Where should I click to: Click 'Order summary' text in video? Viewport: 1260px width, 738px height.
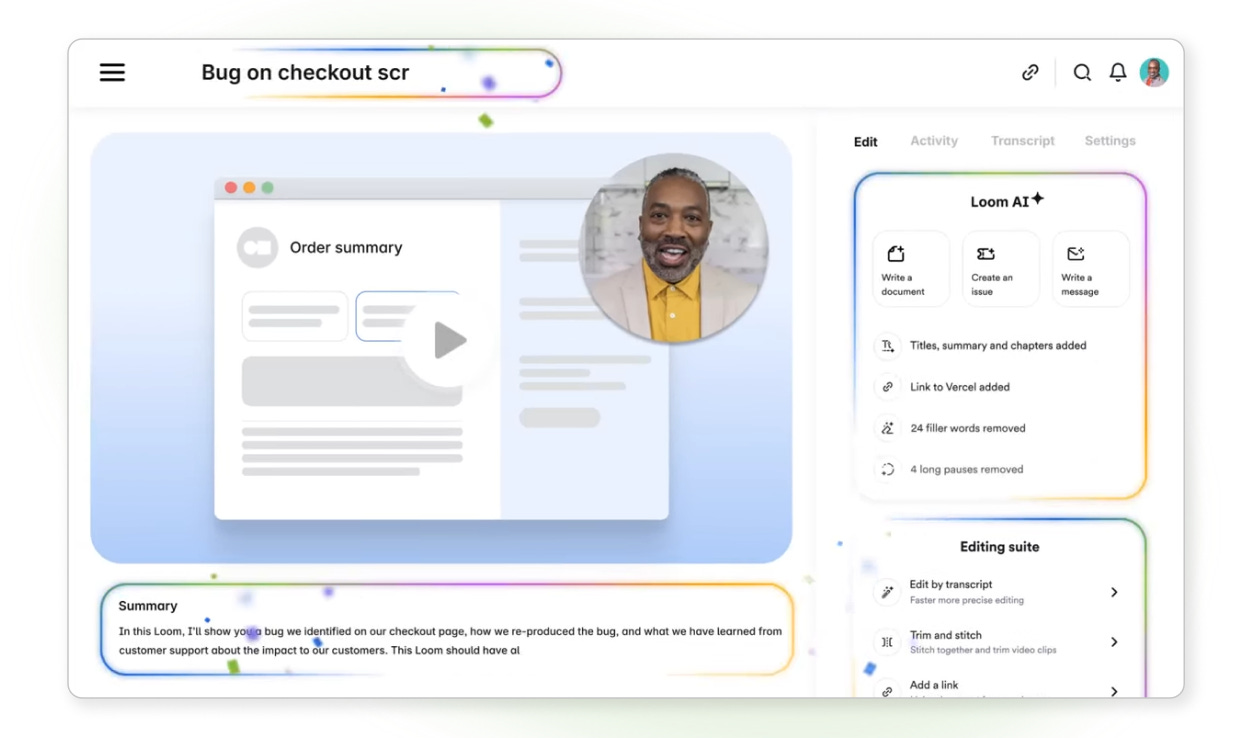click(346, 248)
